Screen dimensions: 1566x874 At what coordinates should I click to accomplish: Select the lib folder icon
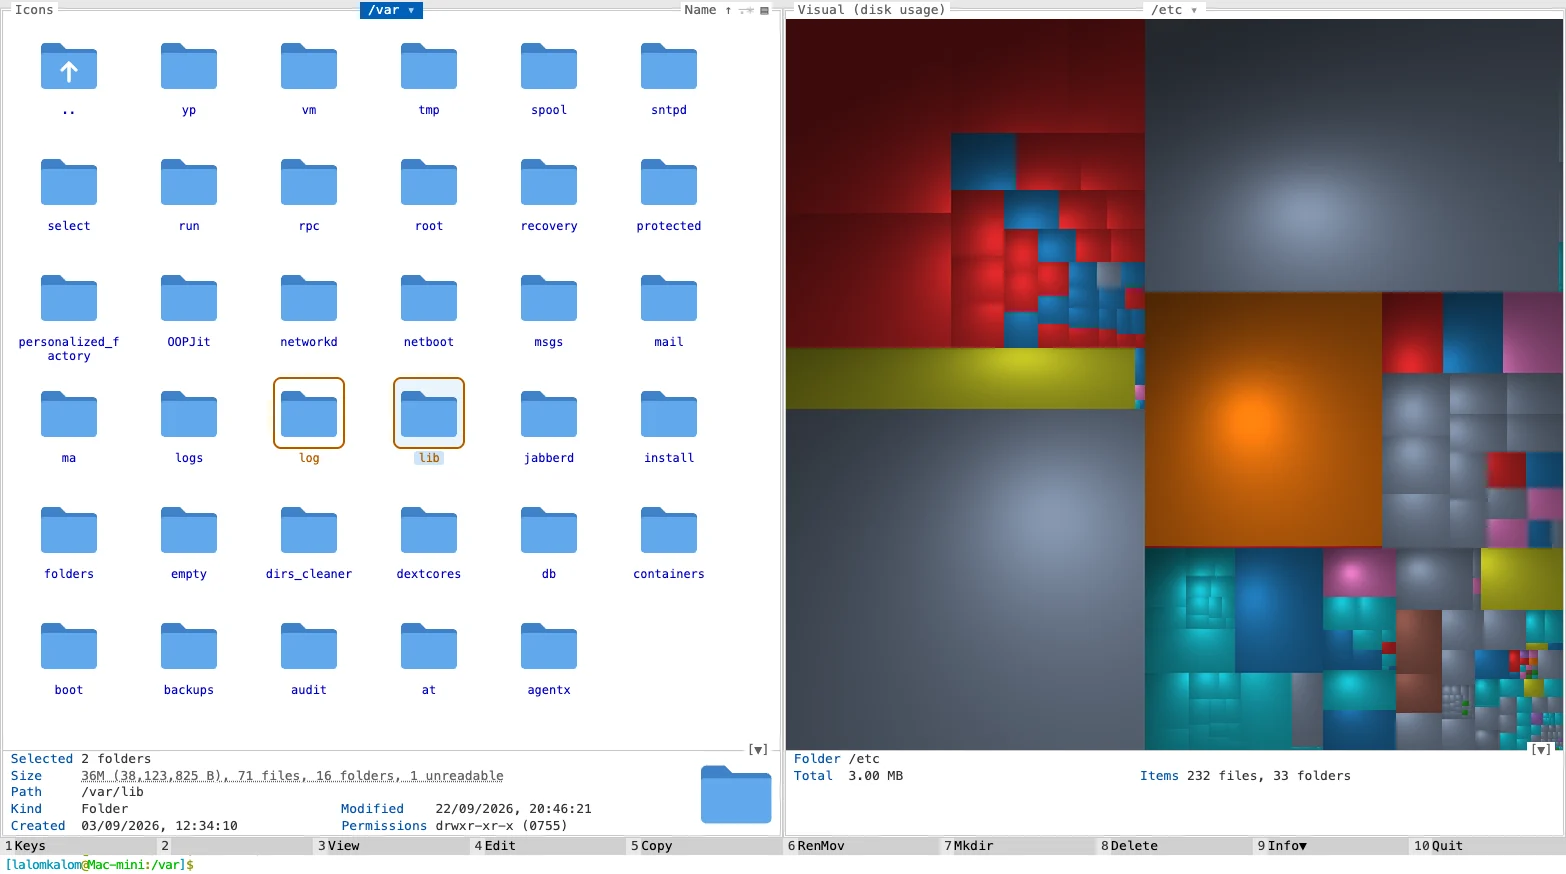tap(429, 413)
